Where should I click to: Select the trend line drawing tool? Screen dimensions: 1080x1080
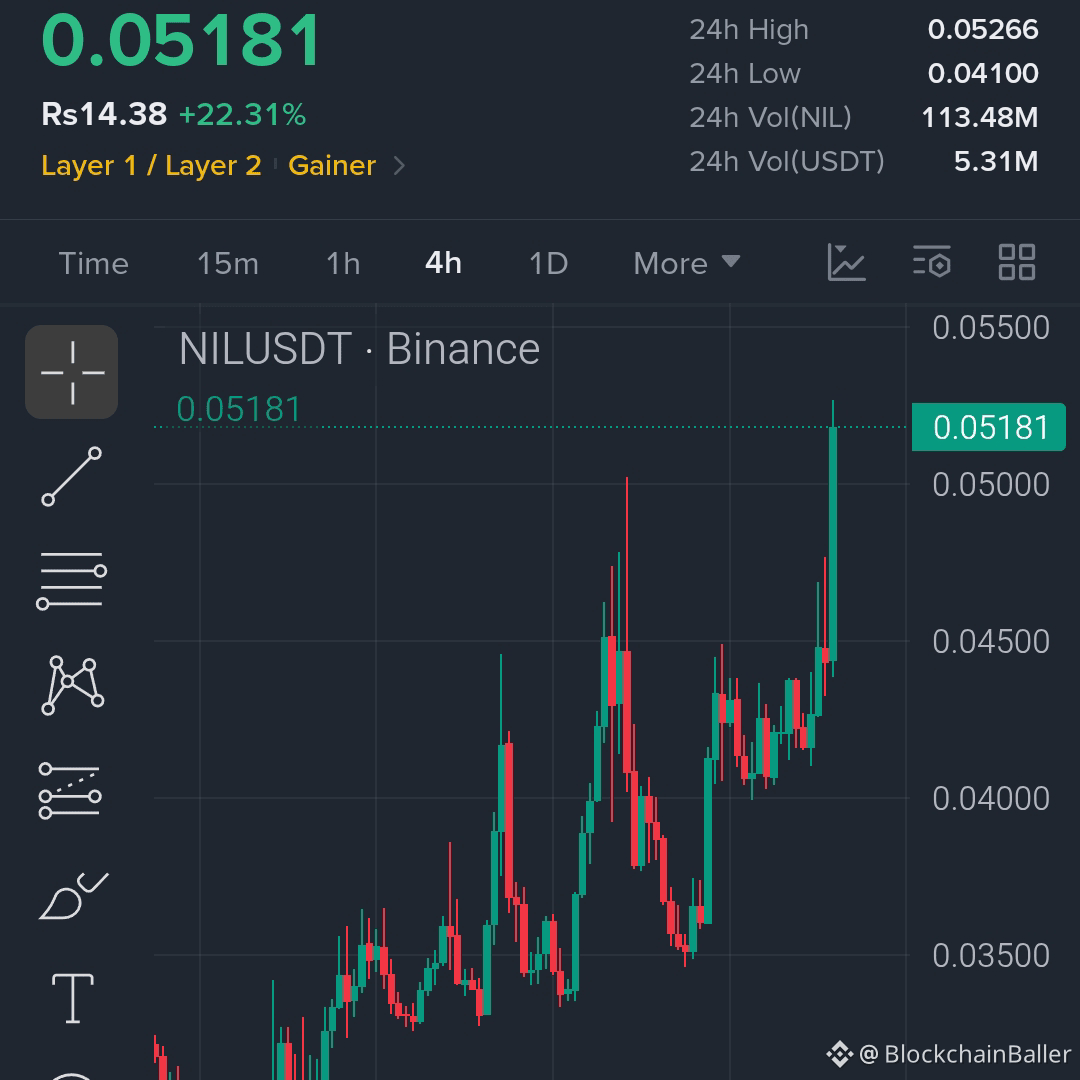pyautogui.click(x=72, y=477)
